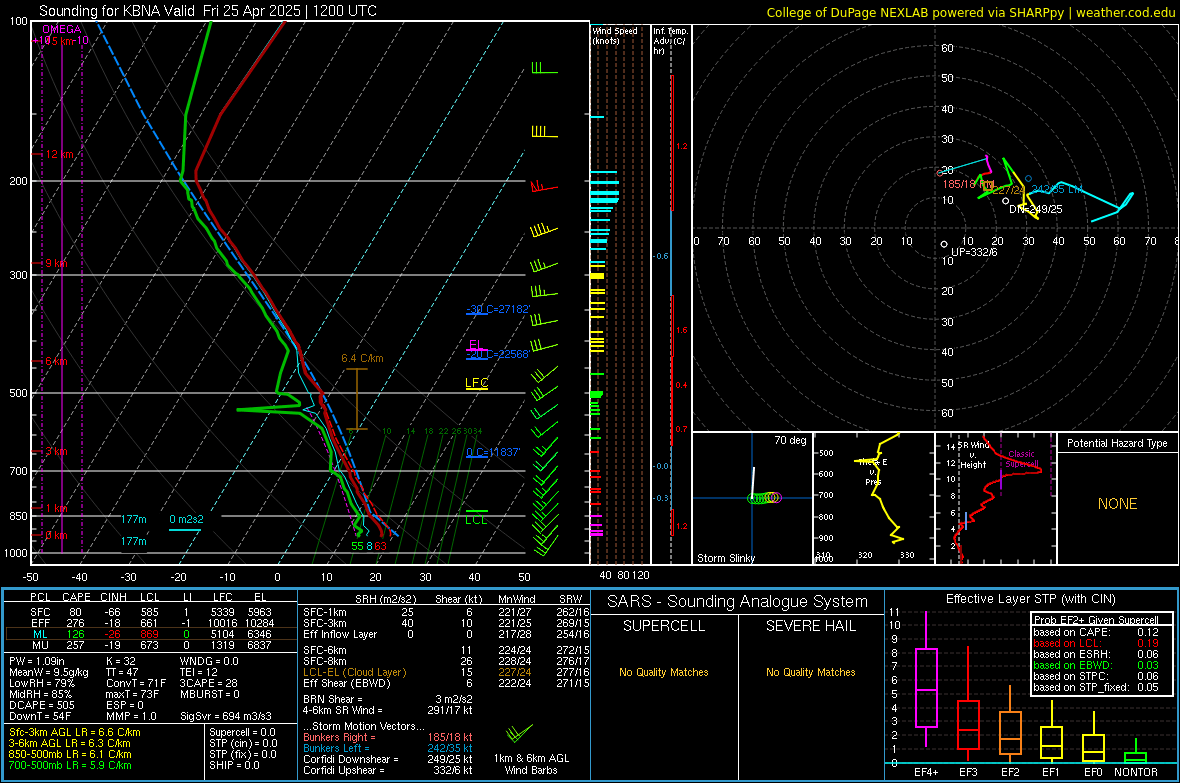
Task: Click the 'Effective Layer STP (with CIN)' title
Action: tap(1030, 599)
